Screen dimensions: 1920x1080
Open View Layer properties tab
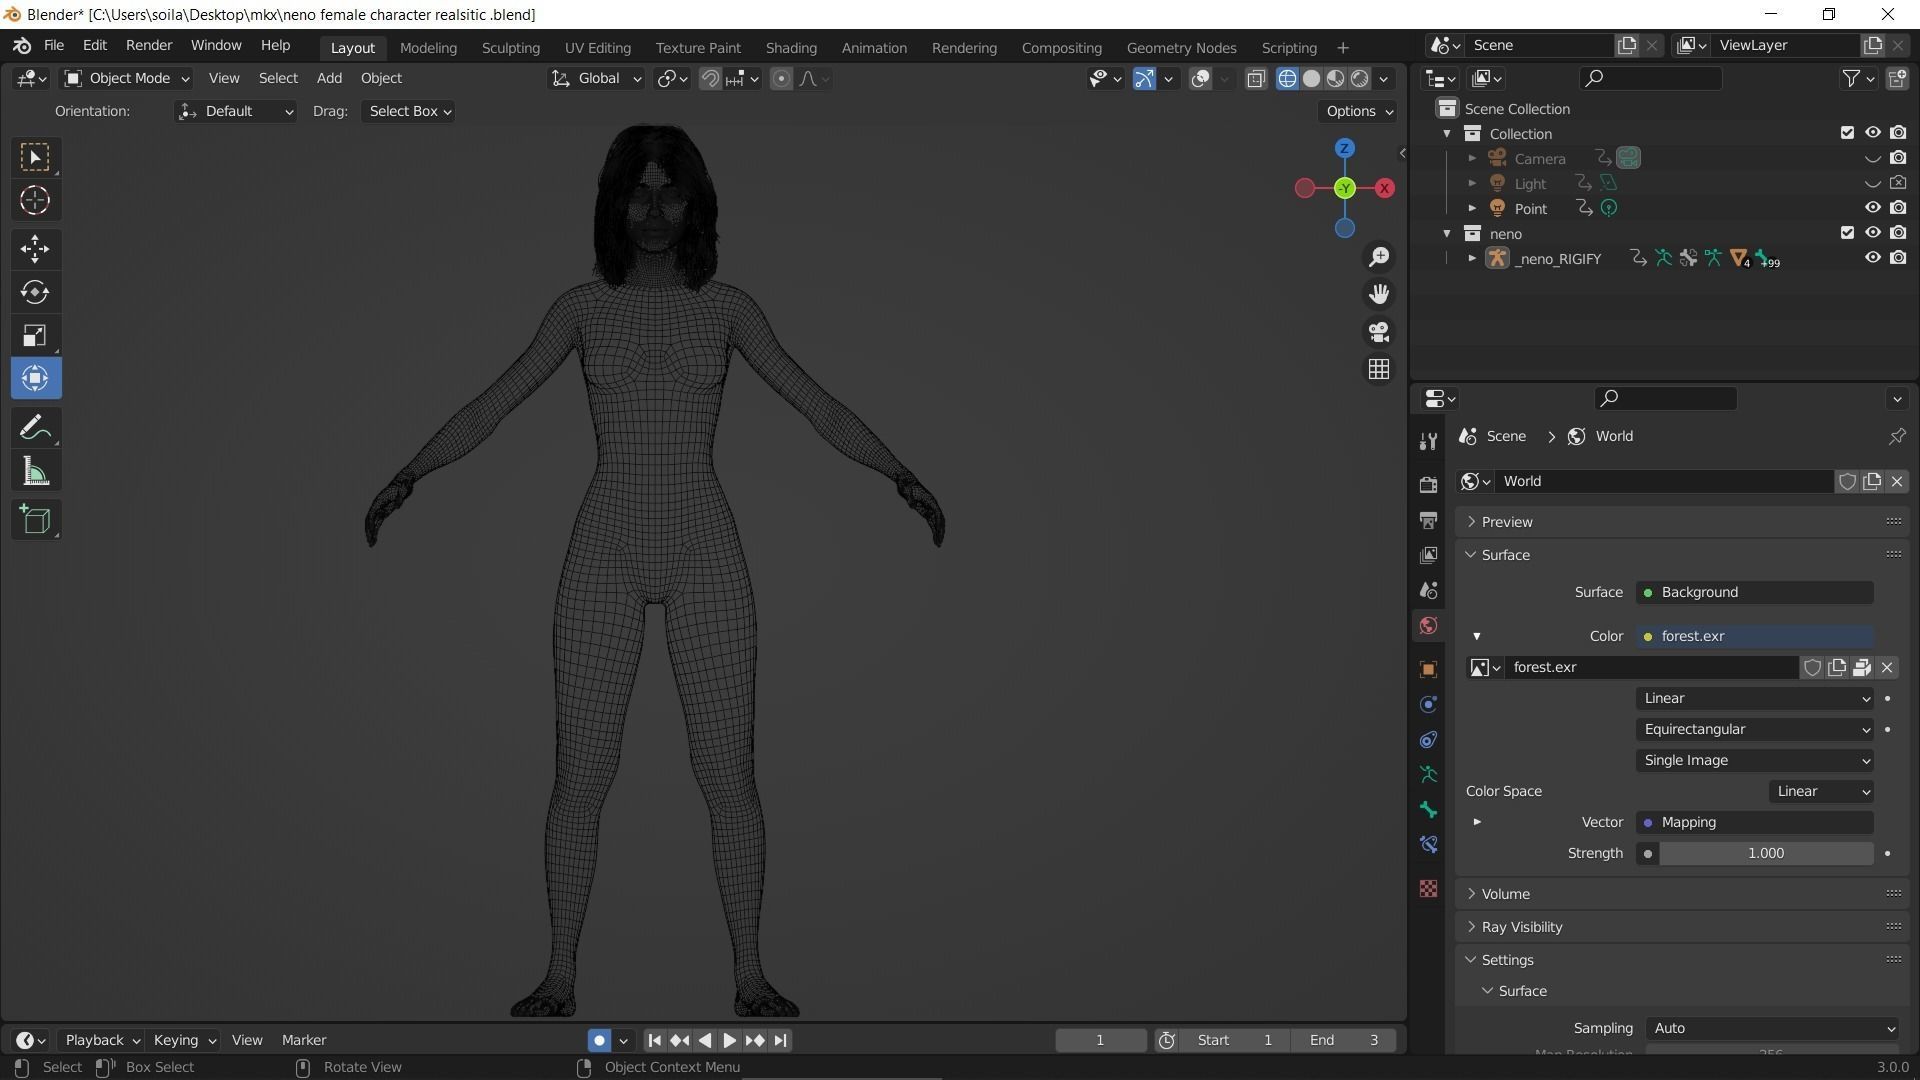tap(1428, 555)
